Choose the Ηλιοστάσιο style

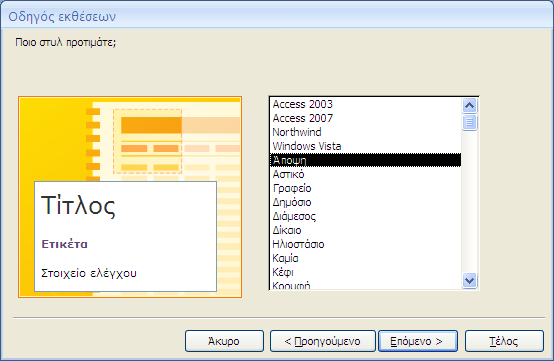(x=365, y=244)
